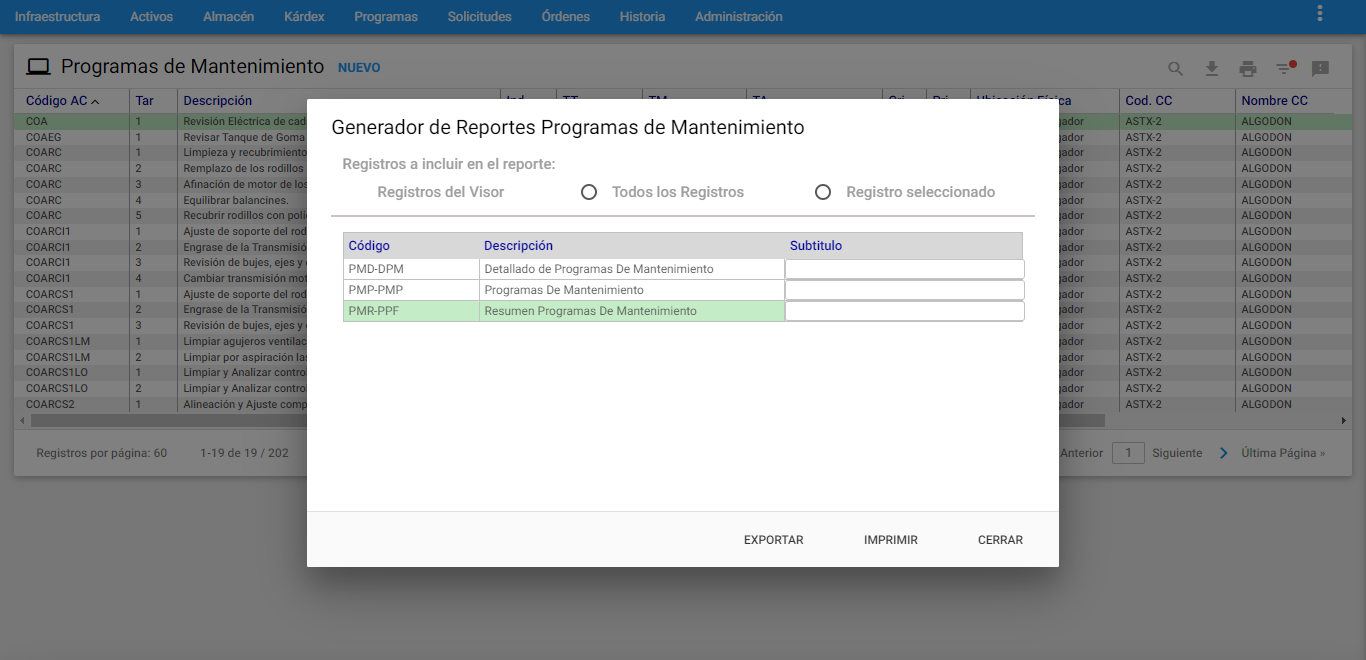The image size is (1366, 660).
Task: Click Registros por página: 60 text
Action: point(101,453)
